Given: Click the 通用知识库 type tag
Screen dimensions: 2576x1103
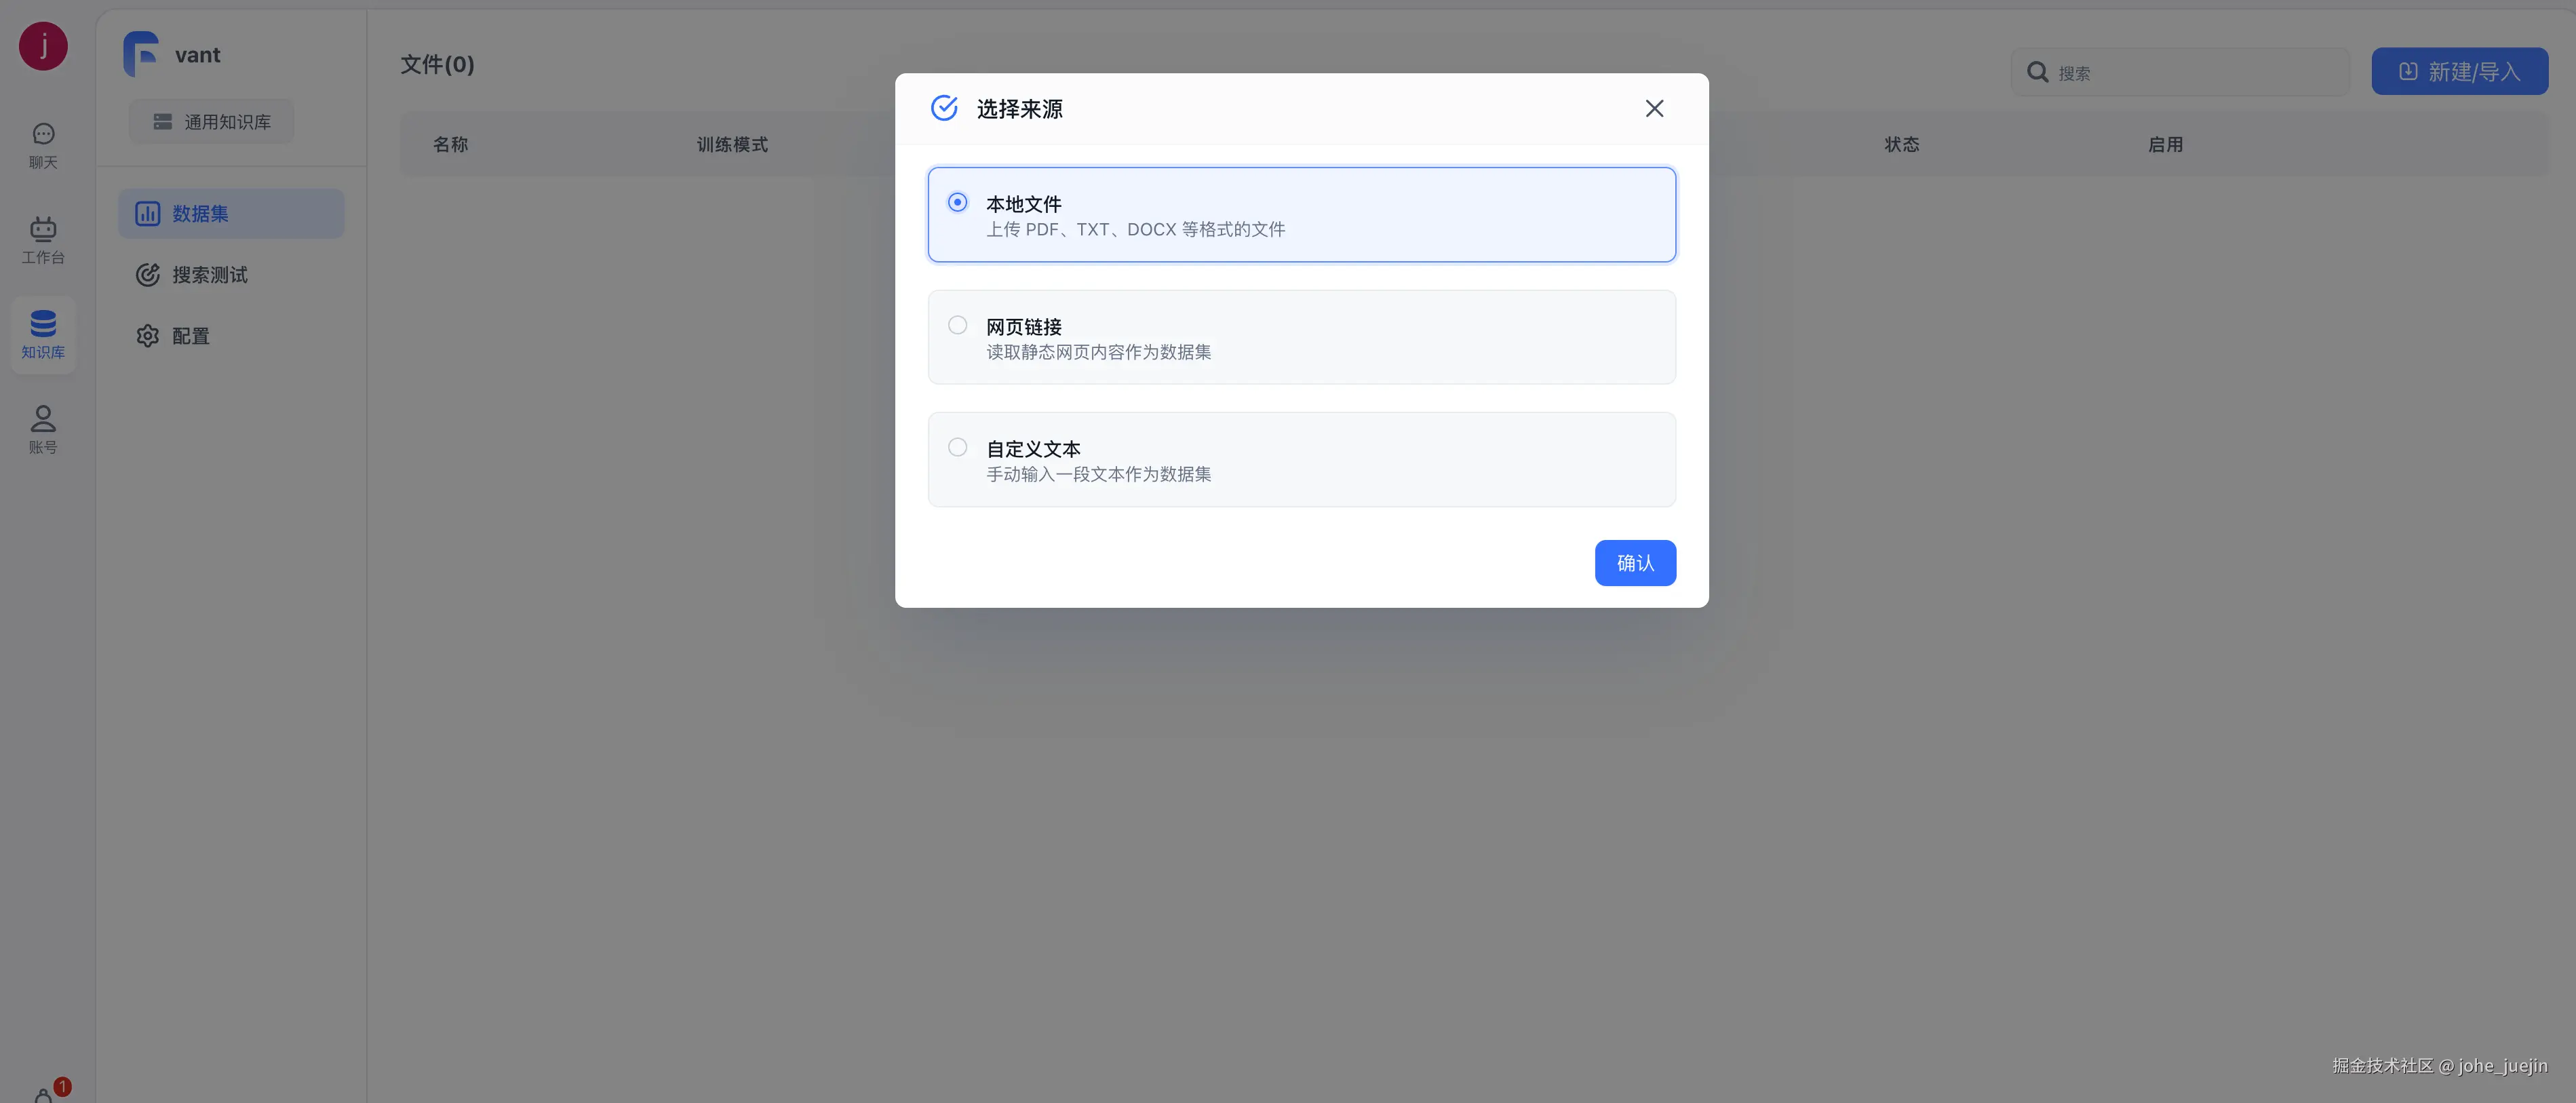Looking at the screenshot, I should [x=211, y=121].
